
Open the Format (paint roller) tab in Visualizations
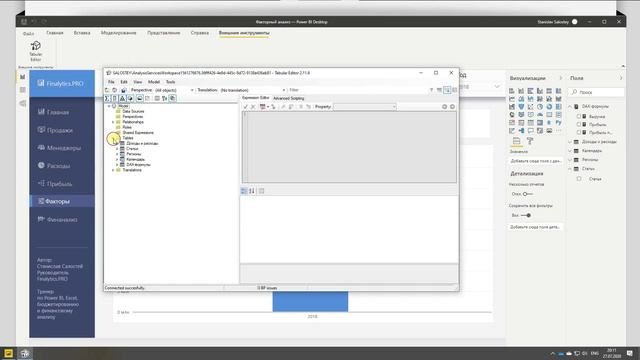pyautogui.click(x=530, y=141)
